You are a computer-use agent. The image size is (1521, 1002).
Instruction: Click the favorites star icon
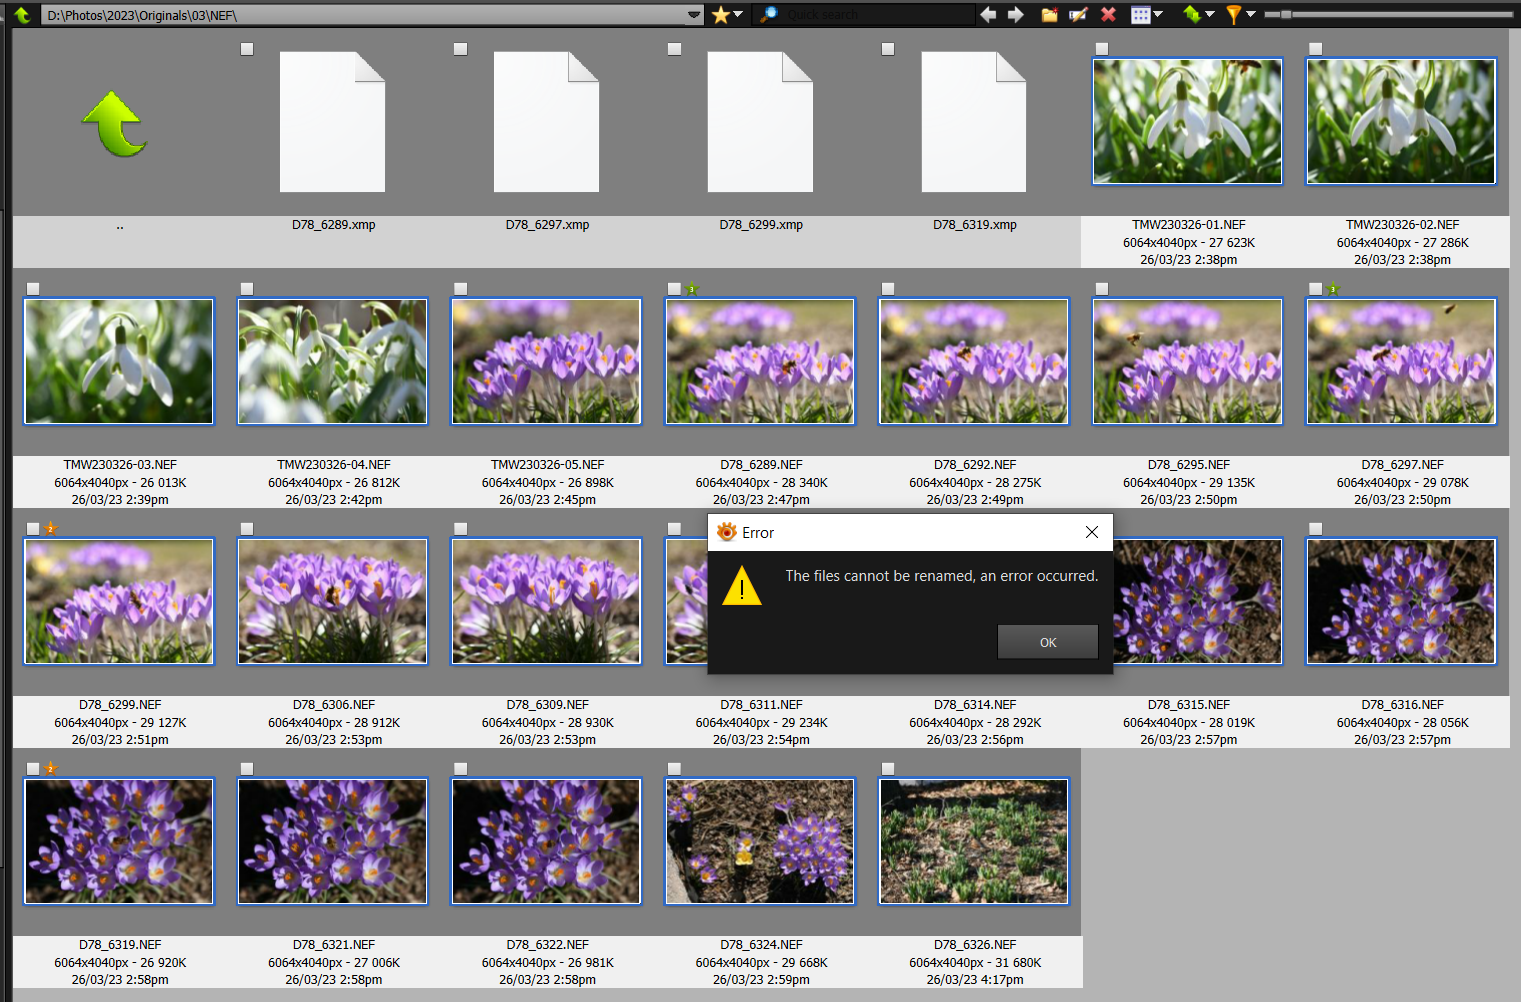coord(720,15)
